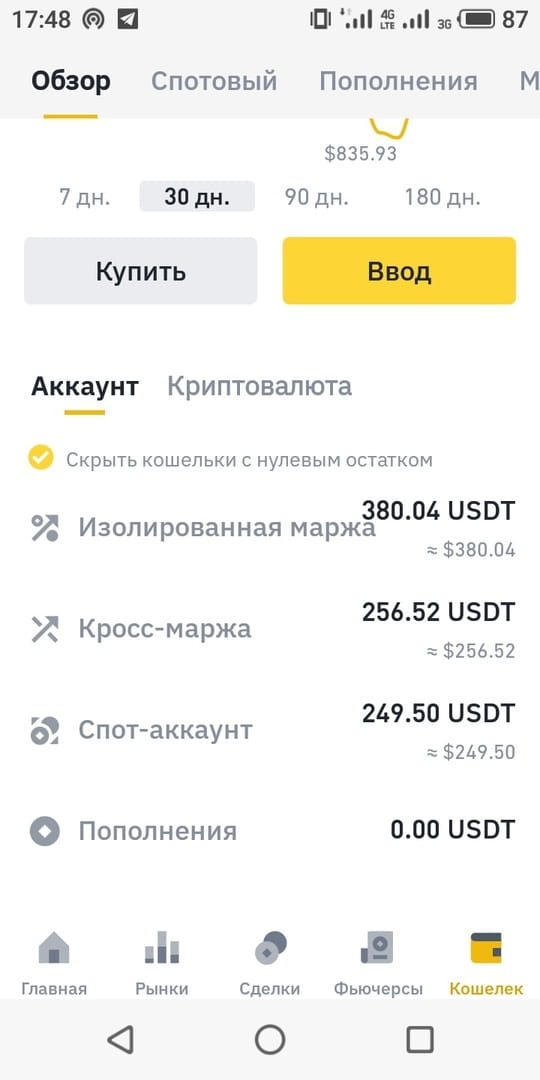Tap the Спот-аккаунт icon
The width and height of the screenshot is (540, 1080).
pyautogui.click(x=45, y=730)
